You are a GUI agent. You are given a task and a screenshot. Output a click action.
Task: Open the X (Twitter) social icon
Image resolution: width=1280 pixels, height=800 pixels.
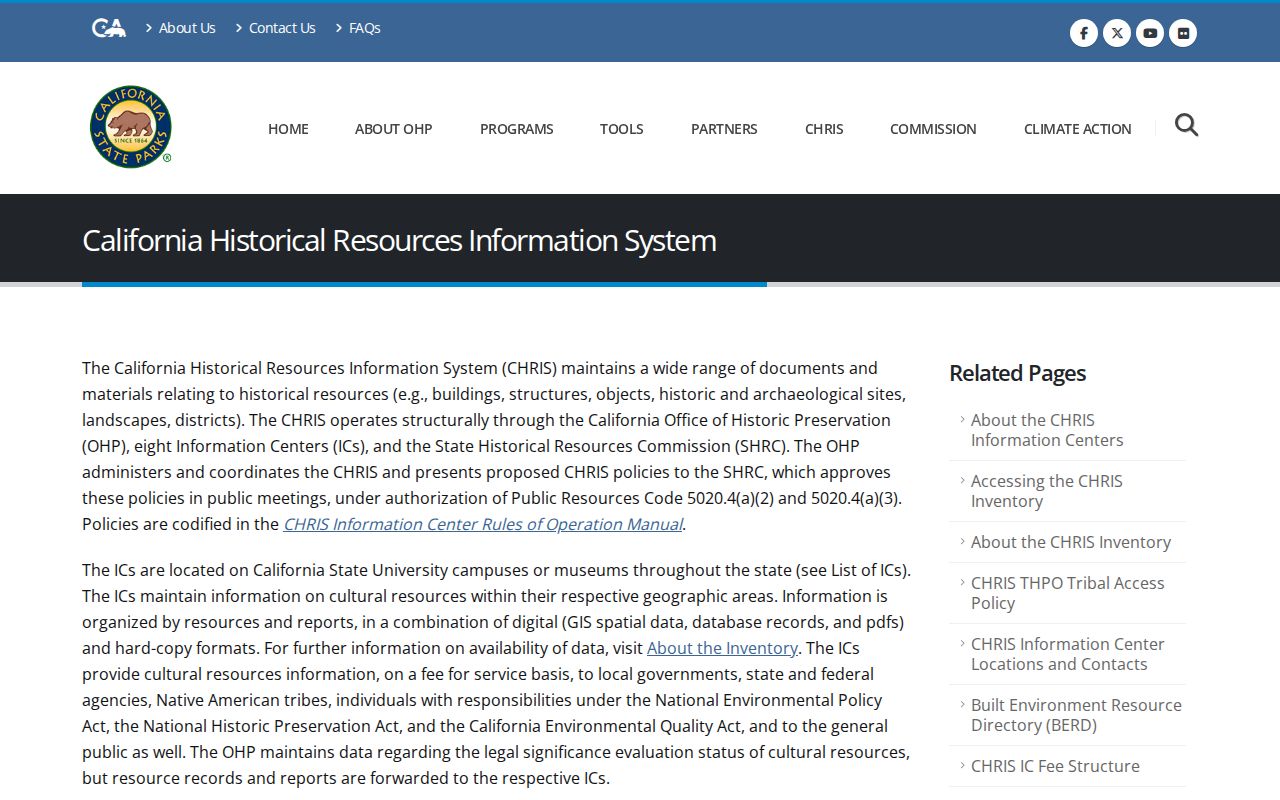pyautogui.click(x=1117, y=33)
